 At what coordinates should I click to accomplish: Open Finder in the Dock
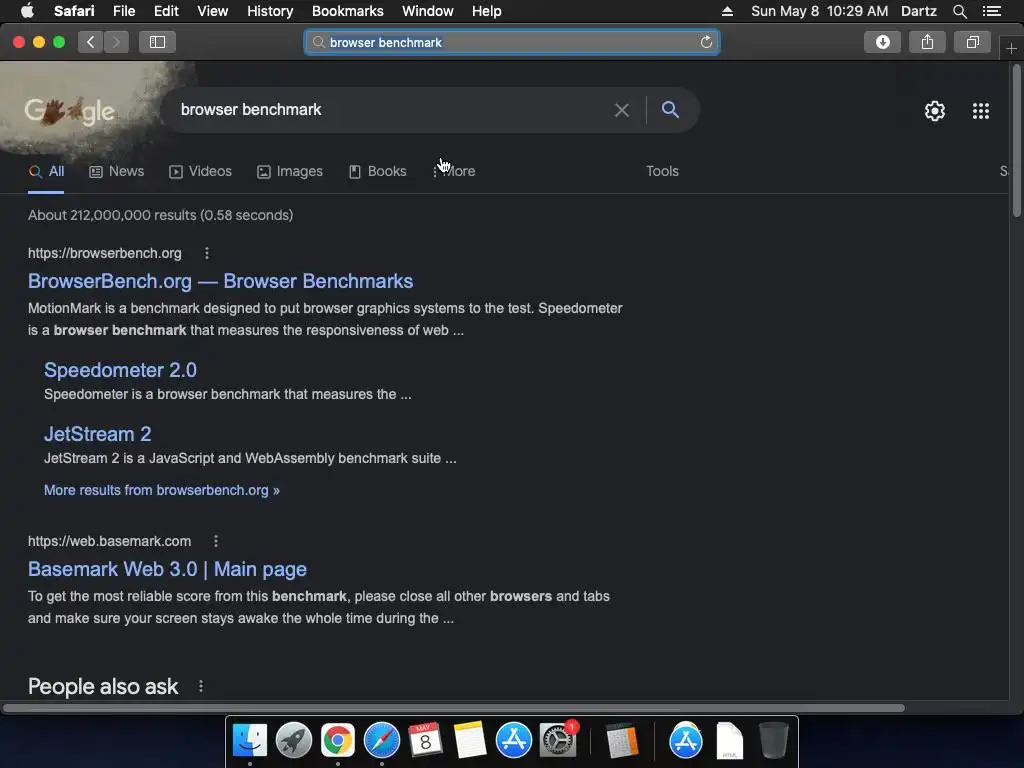(249, 741)
